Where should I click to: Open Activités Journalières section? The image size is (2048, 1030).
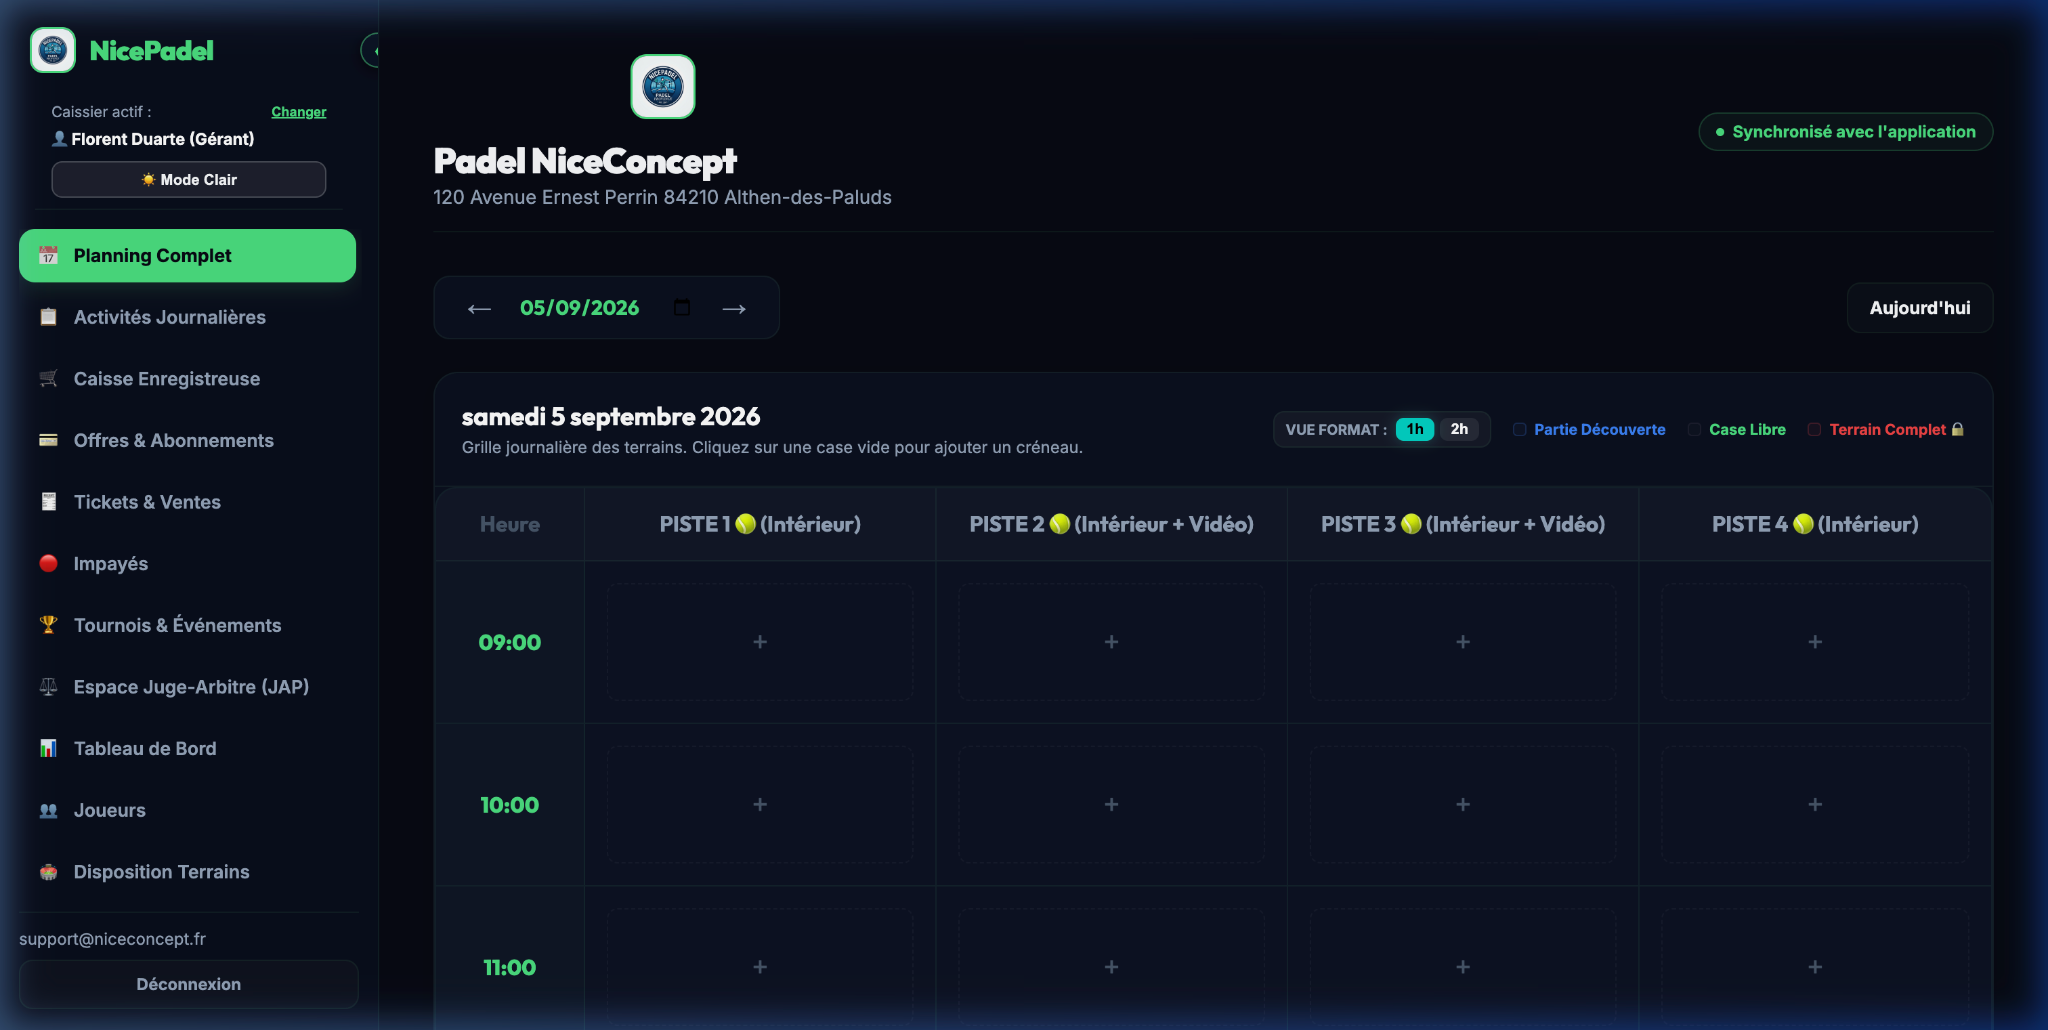click(x=187, y=317)
